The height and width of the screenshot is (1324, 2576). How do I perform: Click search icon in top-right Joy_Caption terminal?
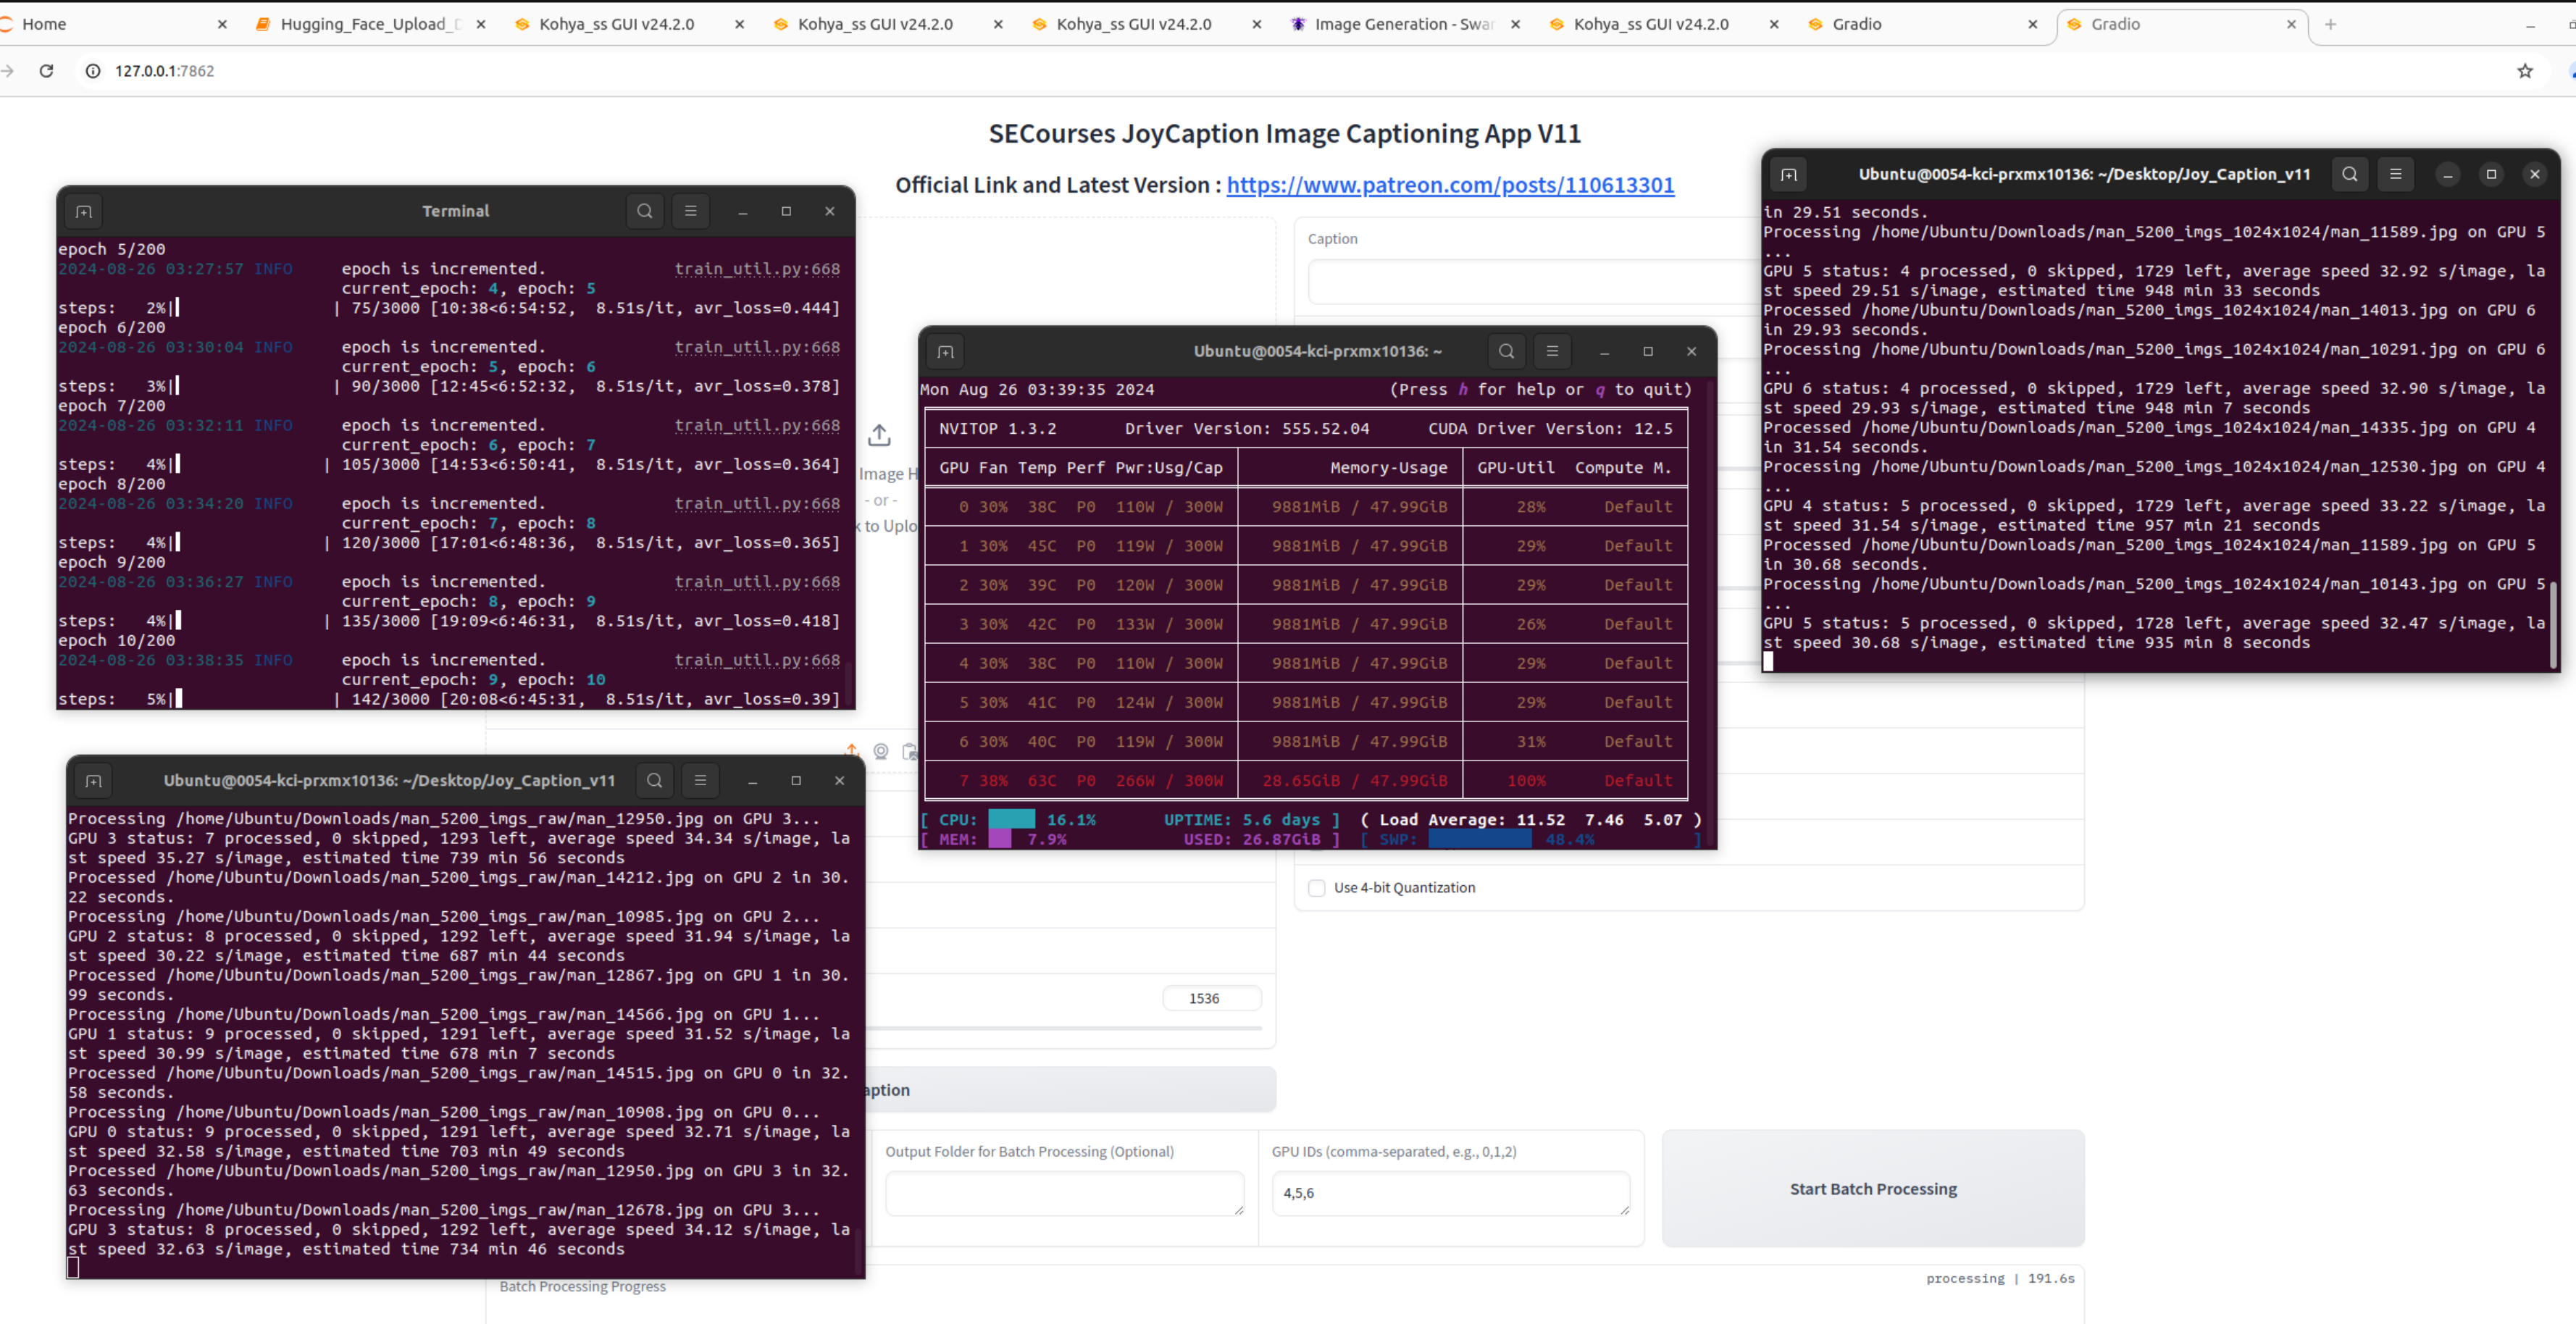pyautogui.click(x=2349, y=174)
